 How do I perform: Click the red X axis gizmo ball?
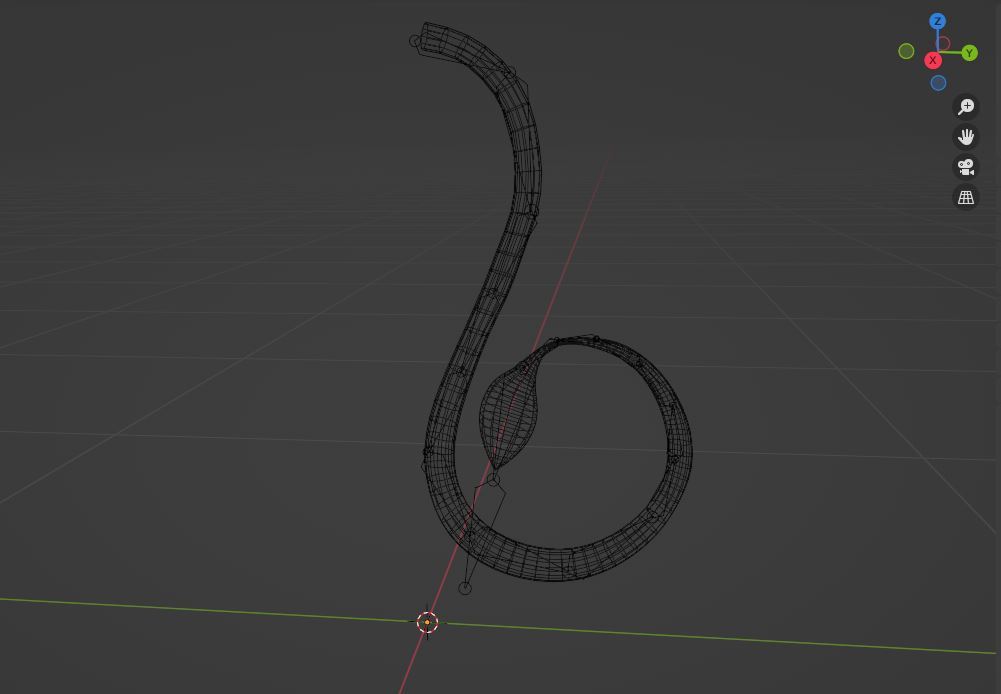coord(933,61)
